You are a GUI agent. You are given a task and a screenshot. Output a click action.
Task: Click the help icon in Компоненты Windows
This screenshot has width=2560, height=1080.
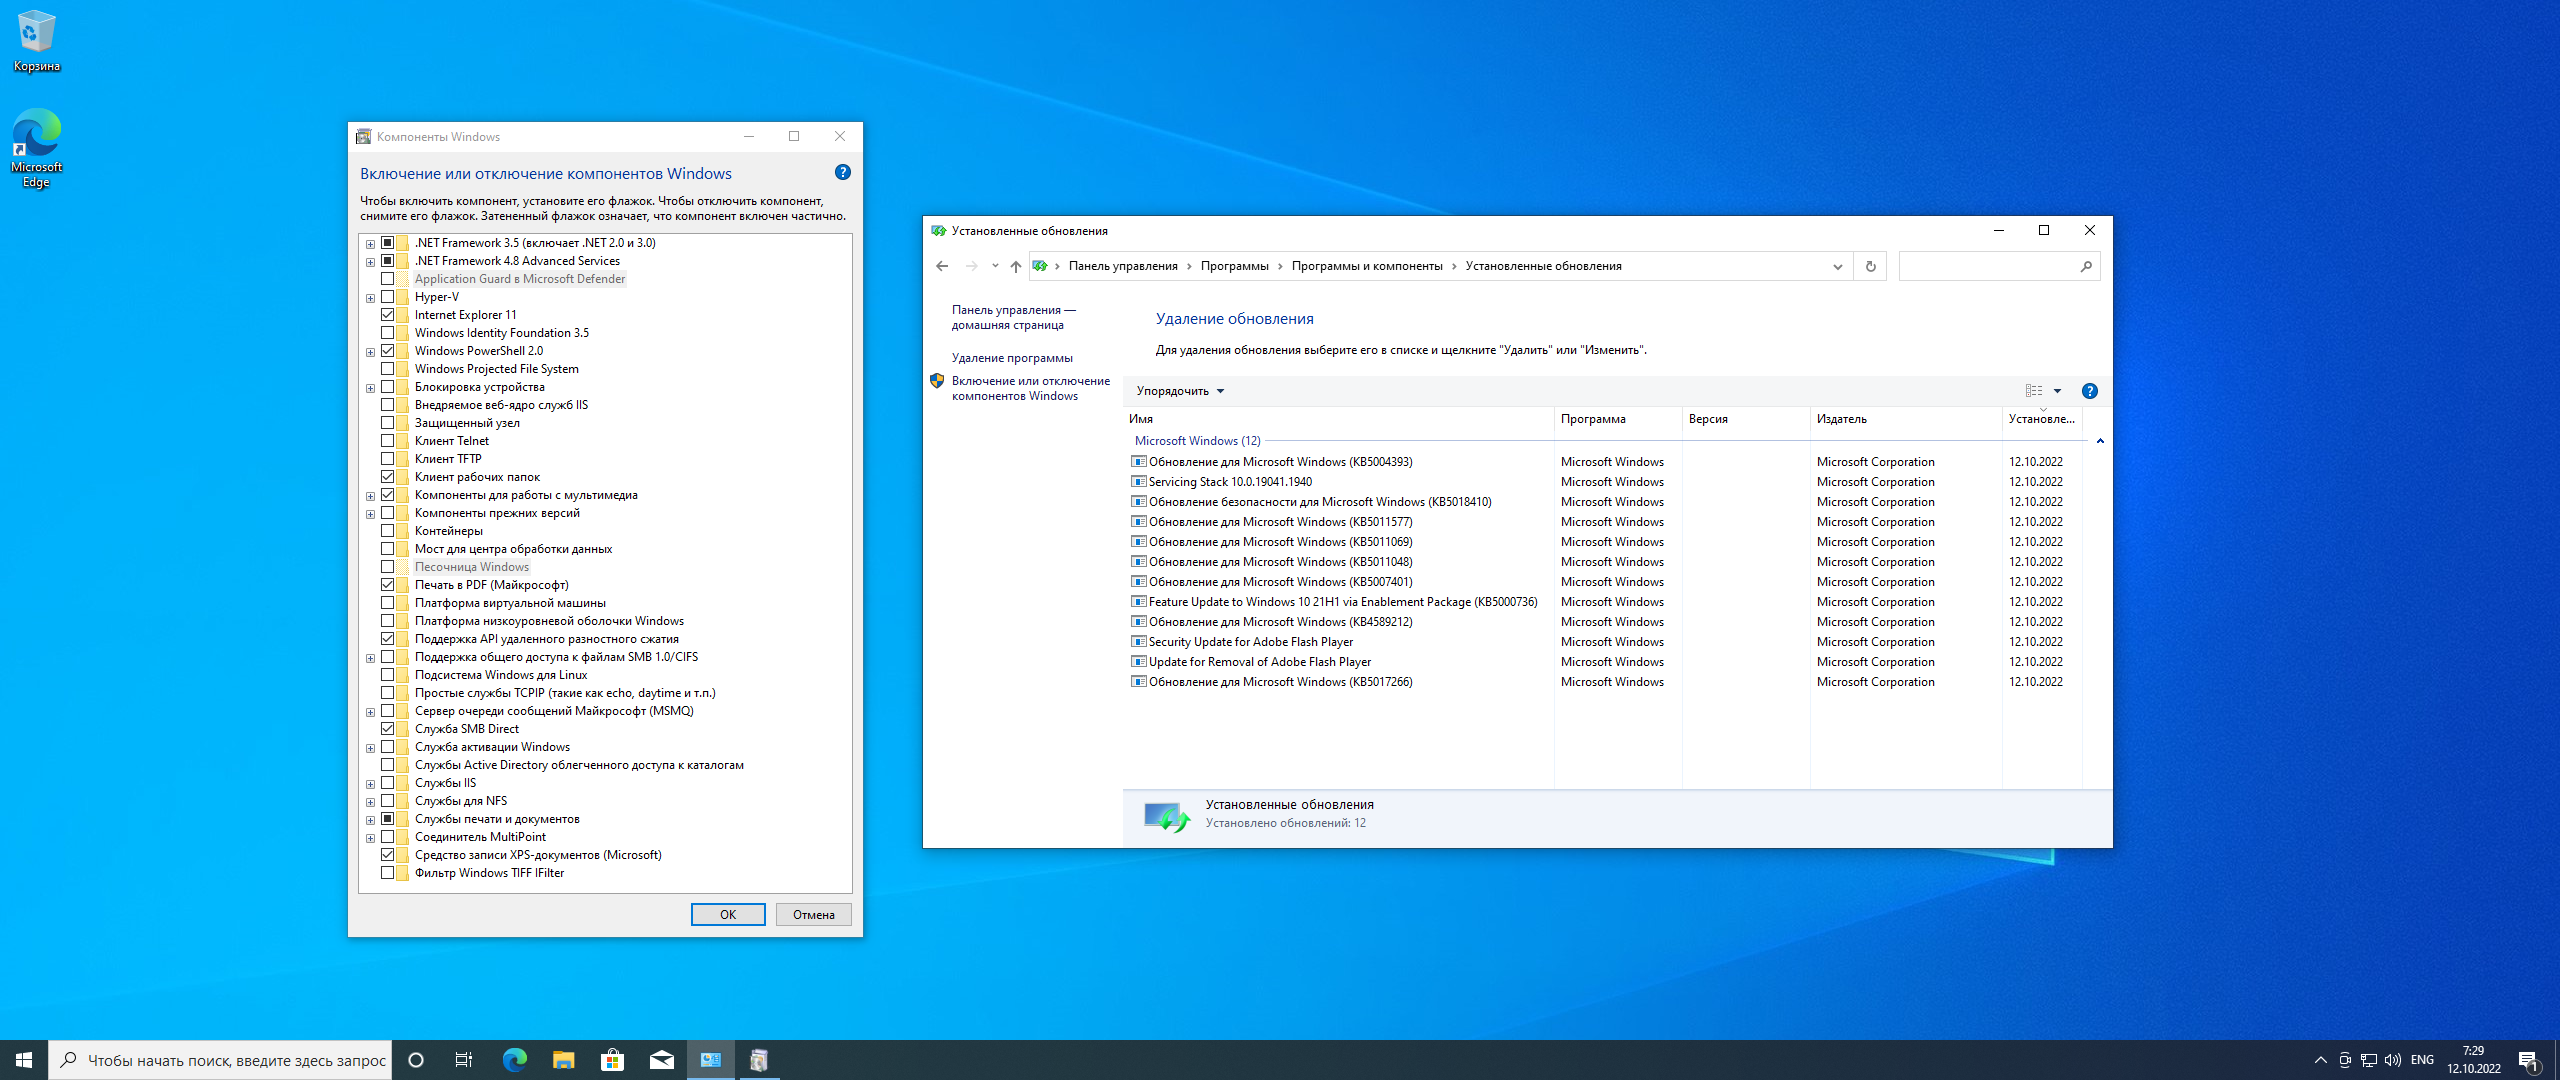pyautogui.click(x=843, y=172)
